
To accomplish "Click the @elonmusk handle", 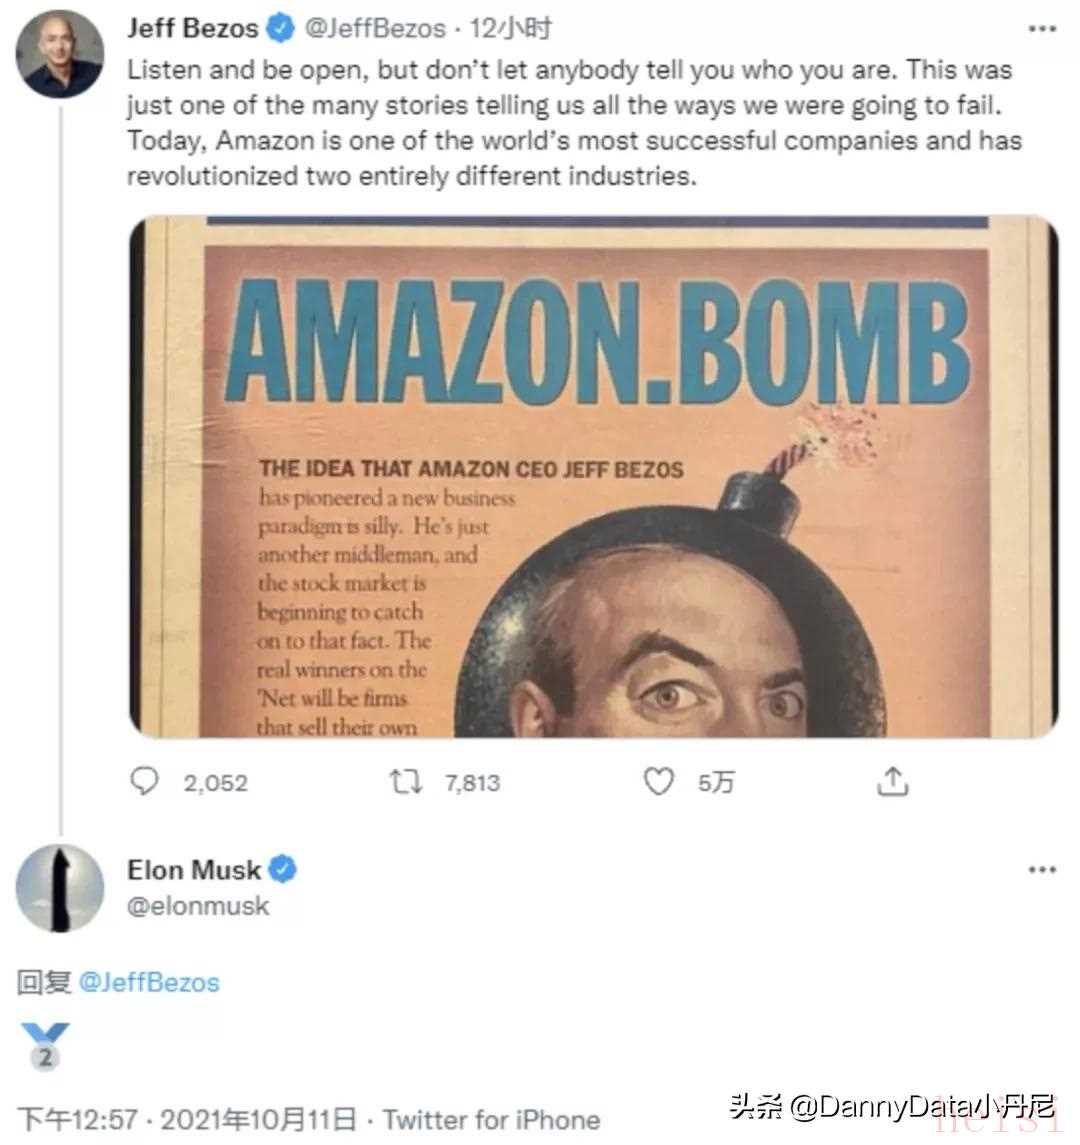I will click(x=198, y=906).
